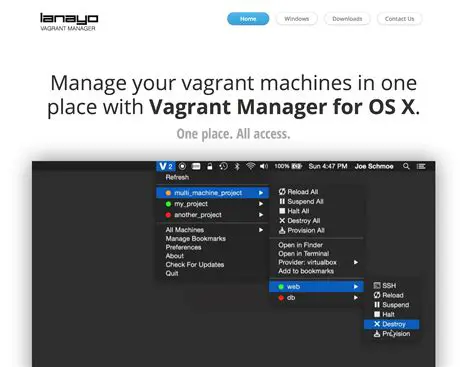Image resolution: width=474 pixels, height=367 pixels.
Task: Click the red status dot of another_project
Action: pyautogui.click(x=168, y=215)
